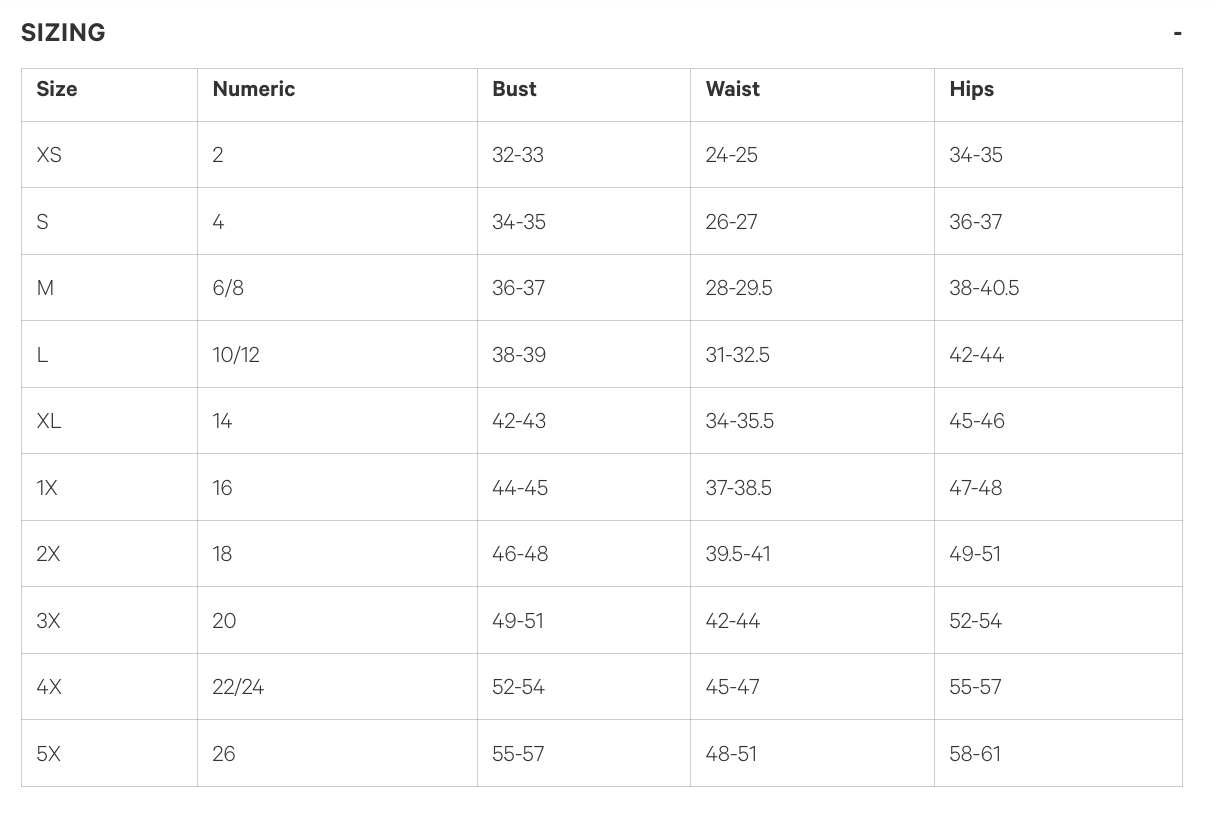Click the Bust column header
Viewport: 1216px width, 824px height.
point(514,89)
